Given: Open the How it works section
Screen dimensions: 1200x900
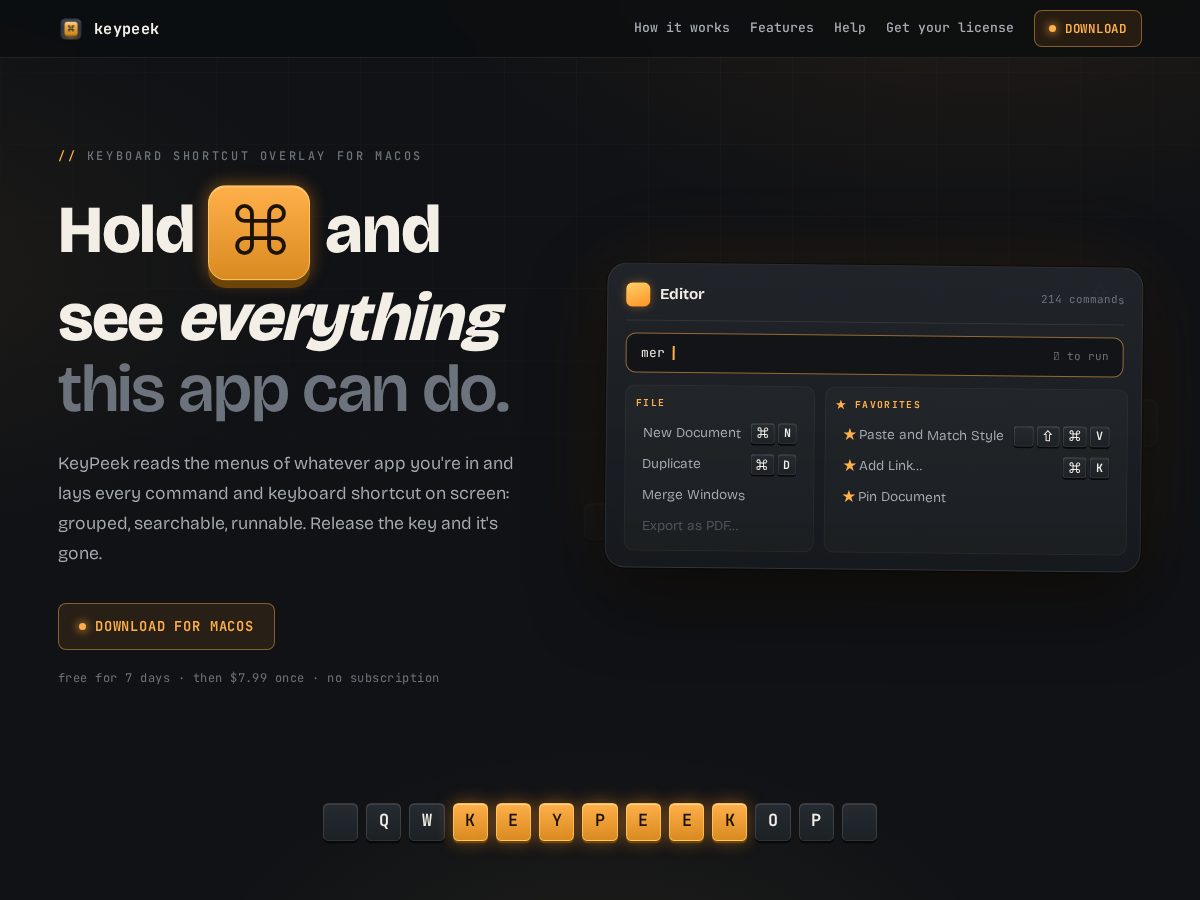Looking at the screenshot, I should (x=682, y=28).
